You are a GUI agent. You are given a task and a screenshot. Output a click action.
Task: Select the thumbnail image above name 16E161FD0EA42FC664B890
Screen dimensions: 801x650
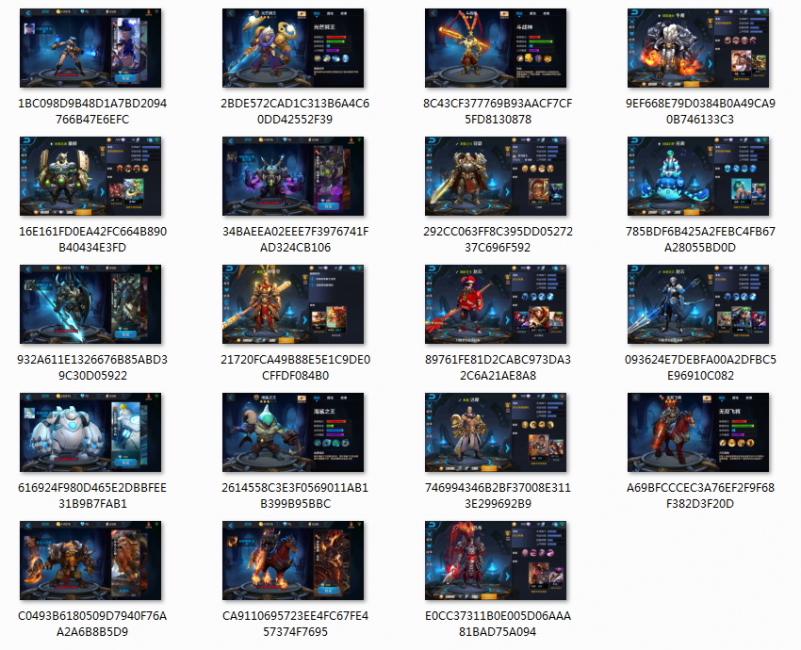[x=90, y=176]
